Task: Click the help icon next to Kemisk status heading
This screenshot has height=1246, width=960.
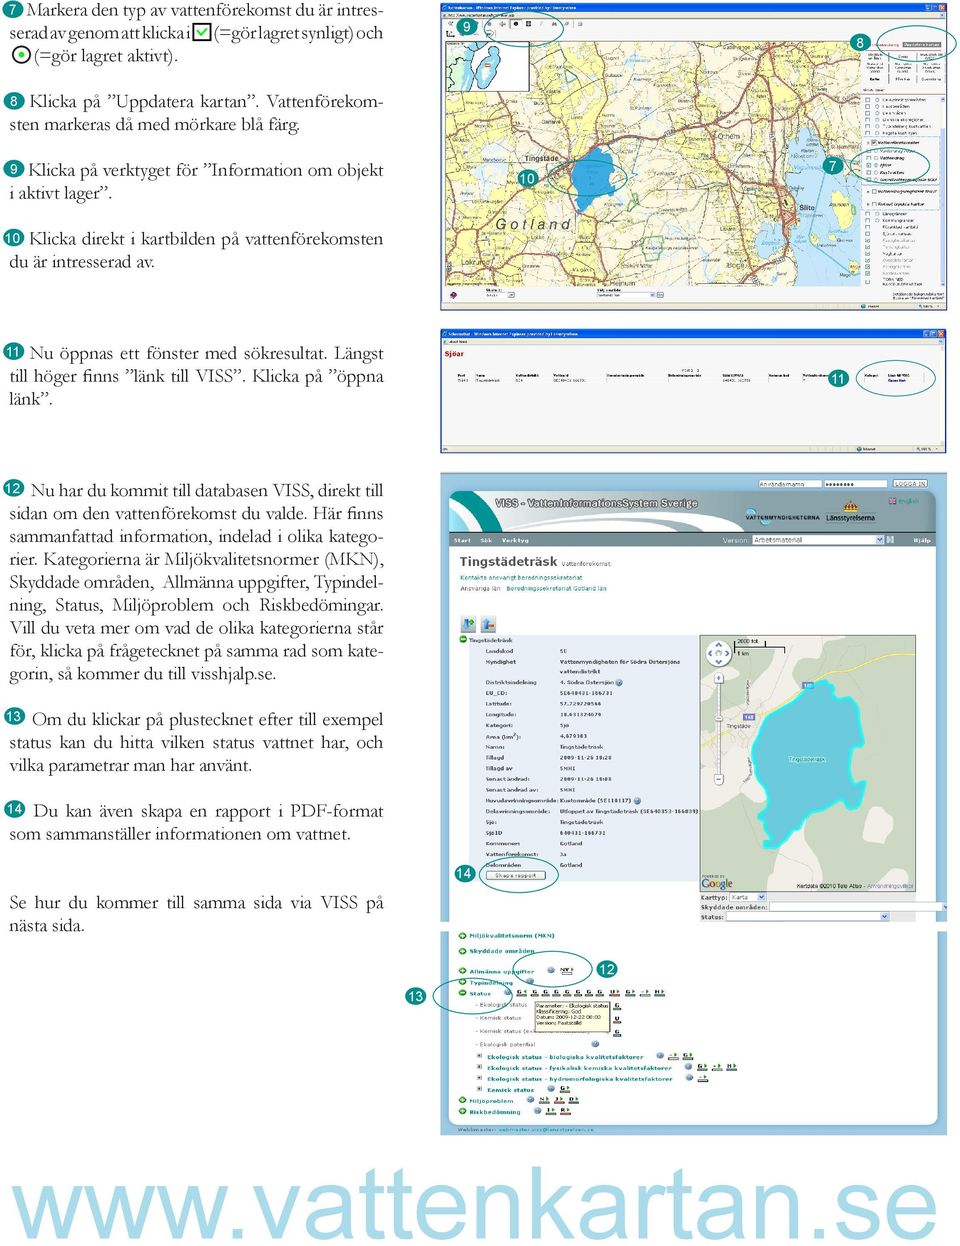Action: click(551, 1089)
